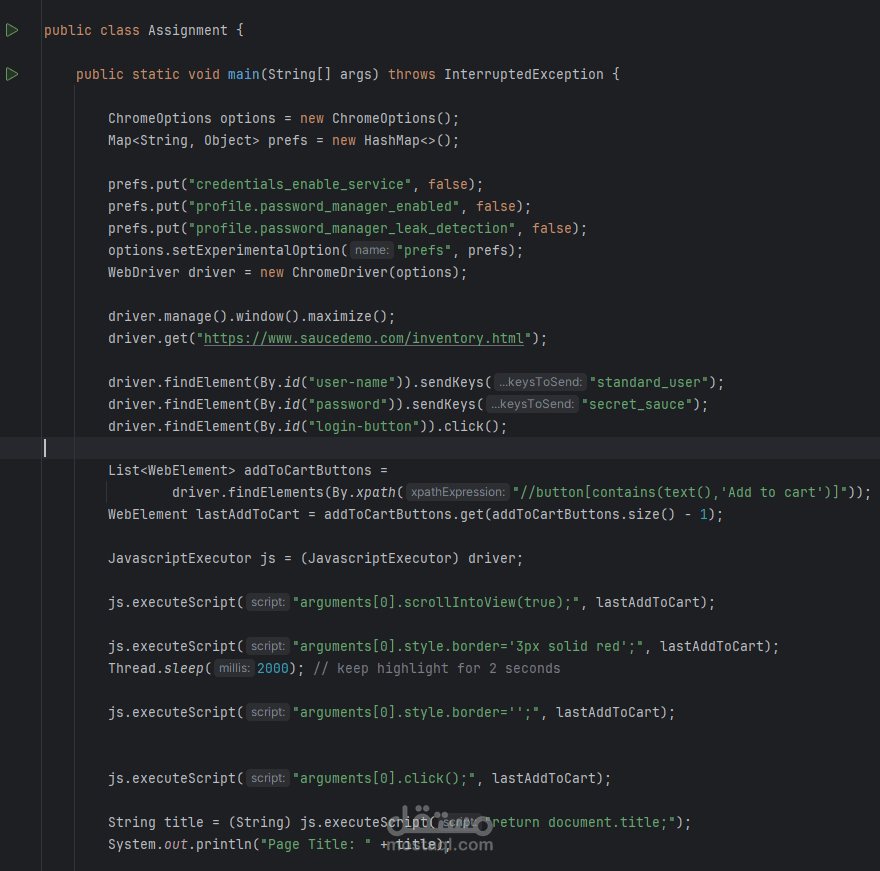Click 'addToCartButtons' variable declaration
Viewport: 880px width, 871px height.
308,470
